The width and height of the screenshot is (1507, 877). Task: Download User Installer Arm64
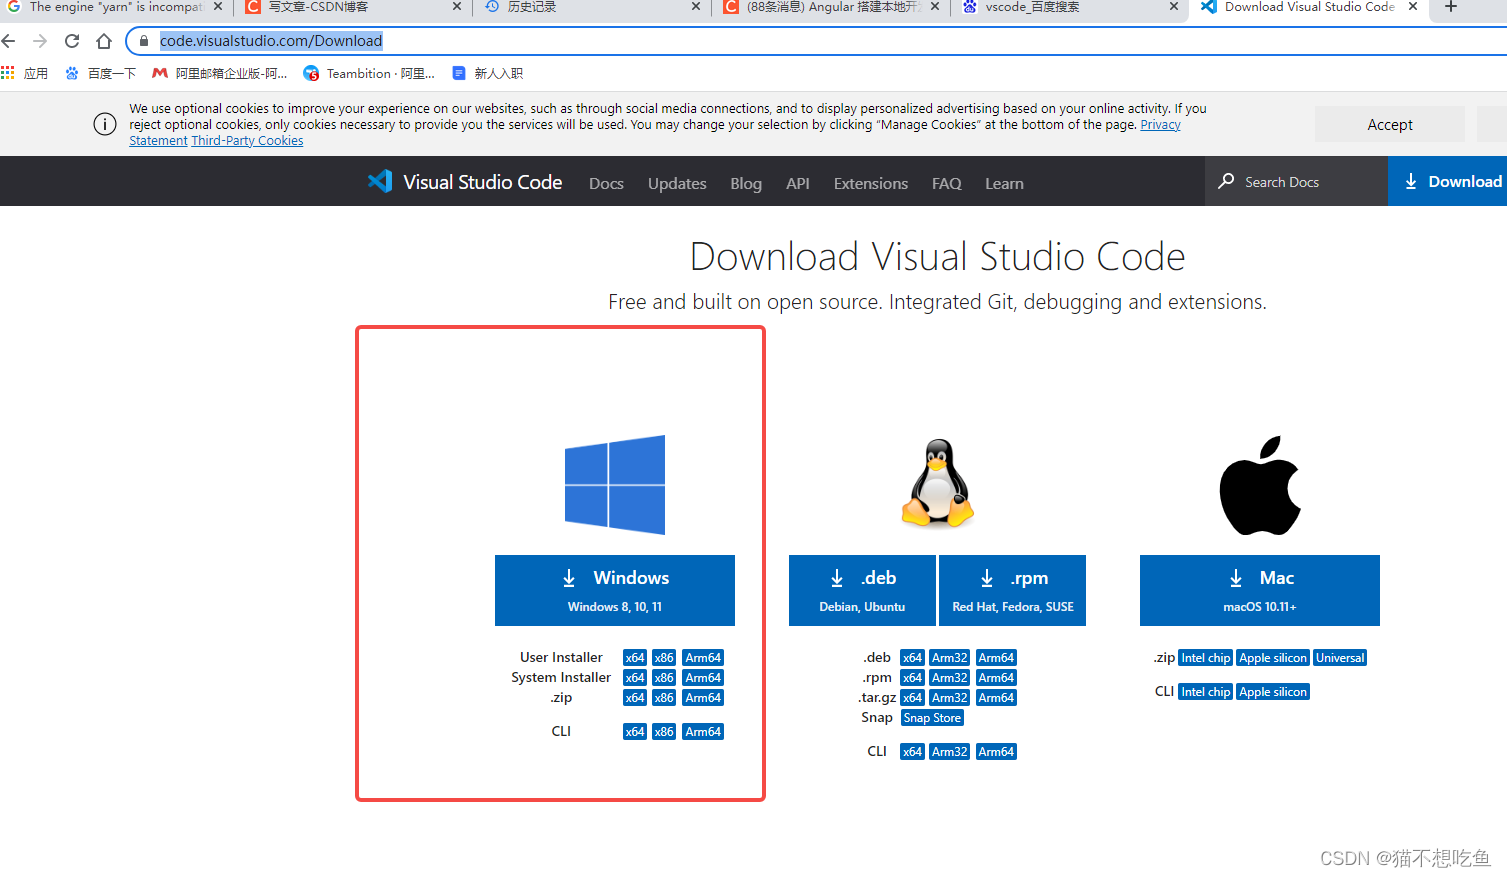(x=703, y=658)
